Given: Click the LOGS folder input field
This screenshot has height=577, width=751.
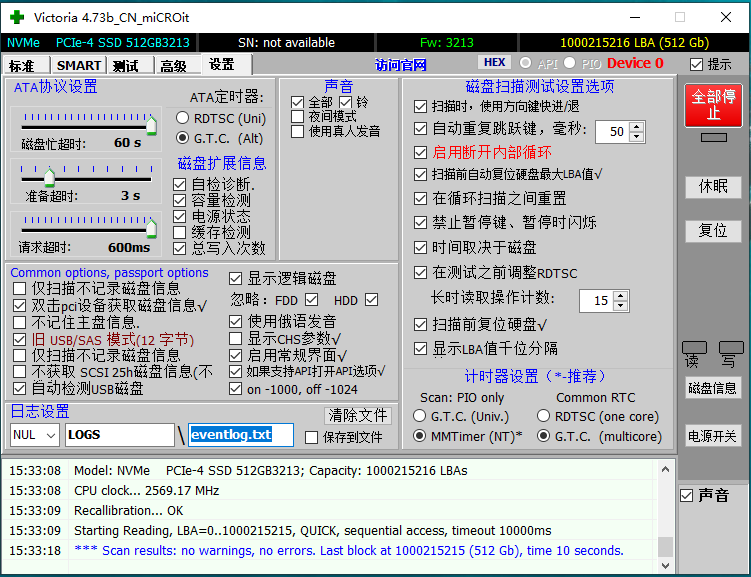Looking at the screenshot, I should [x=120, y=435].
